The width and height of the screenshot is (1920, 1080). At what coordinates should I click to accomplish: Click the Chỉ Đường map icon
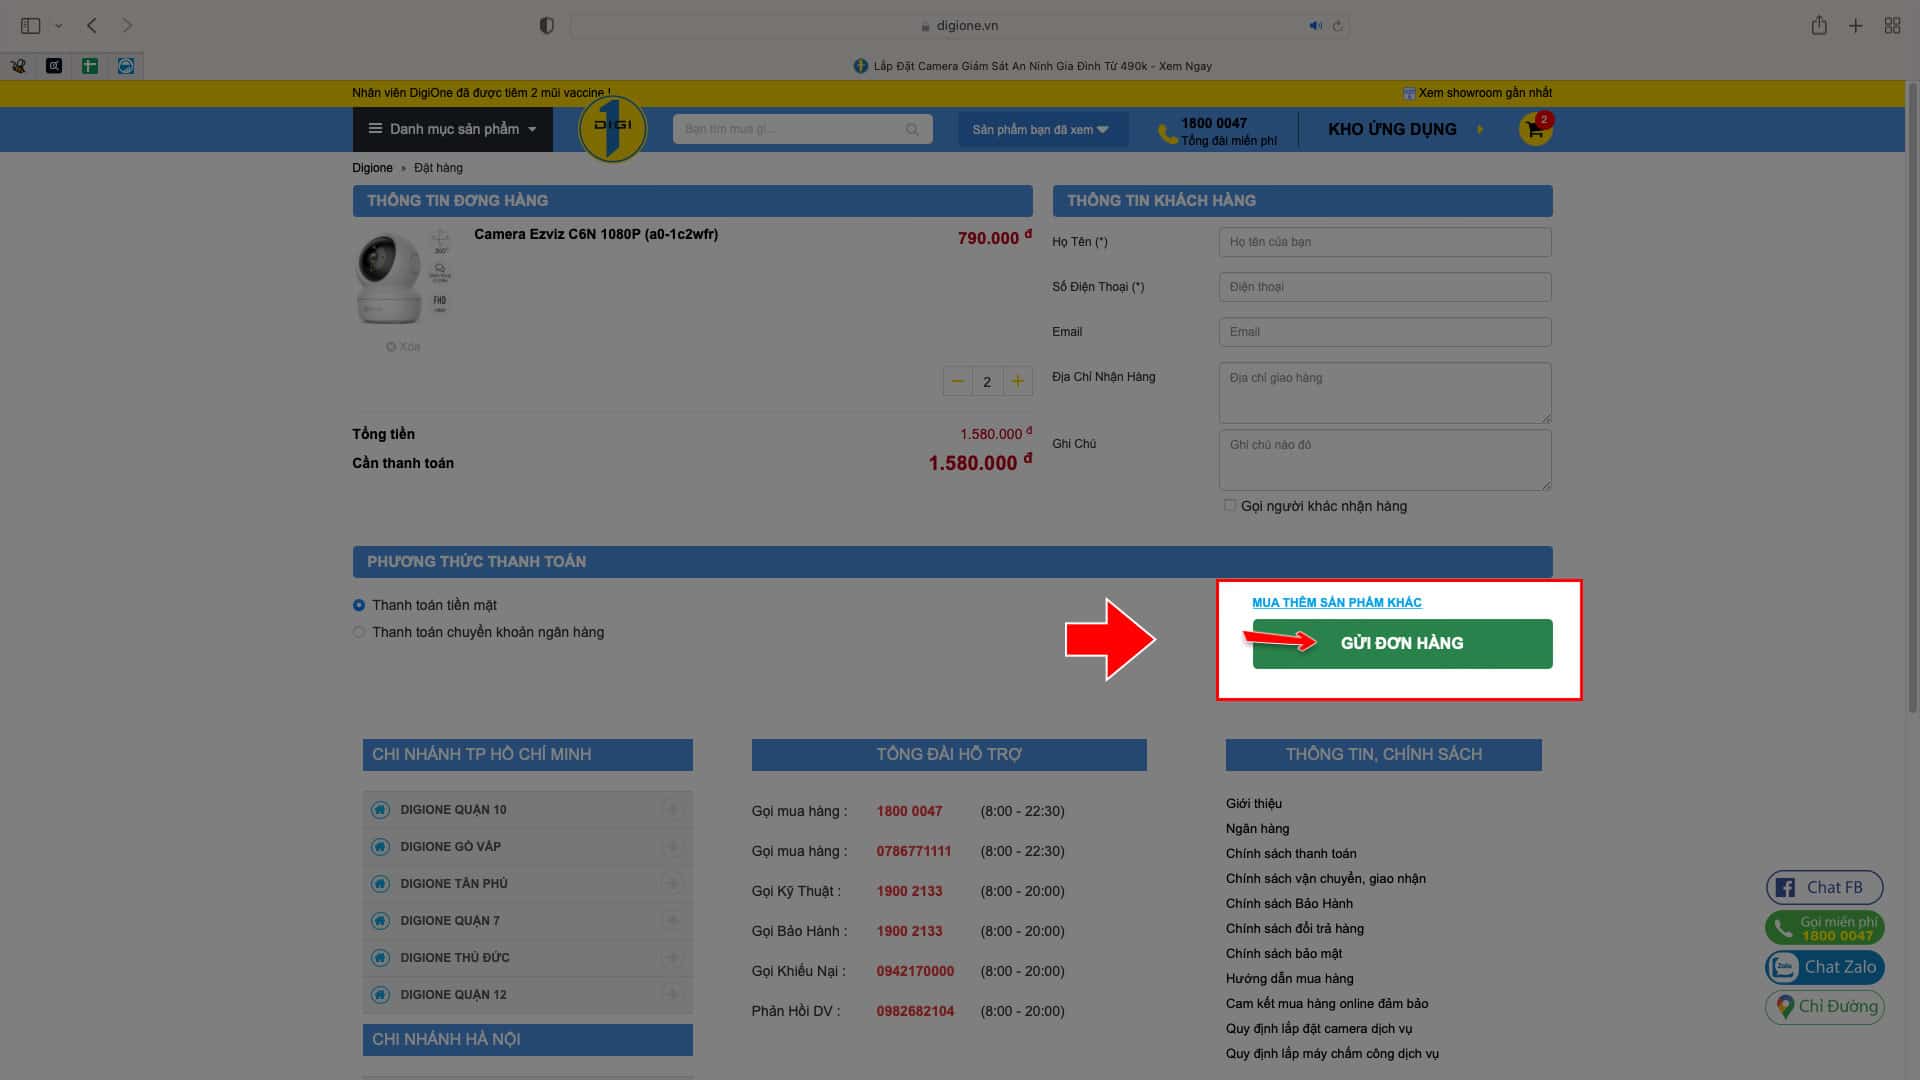1785,1007
